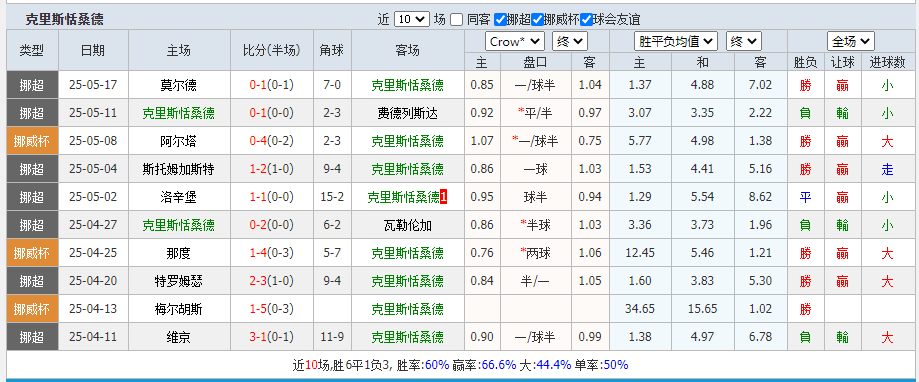
Task: Click date 25-04-11
Action: point(93,337)
